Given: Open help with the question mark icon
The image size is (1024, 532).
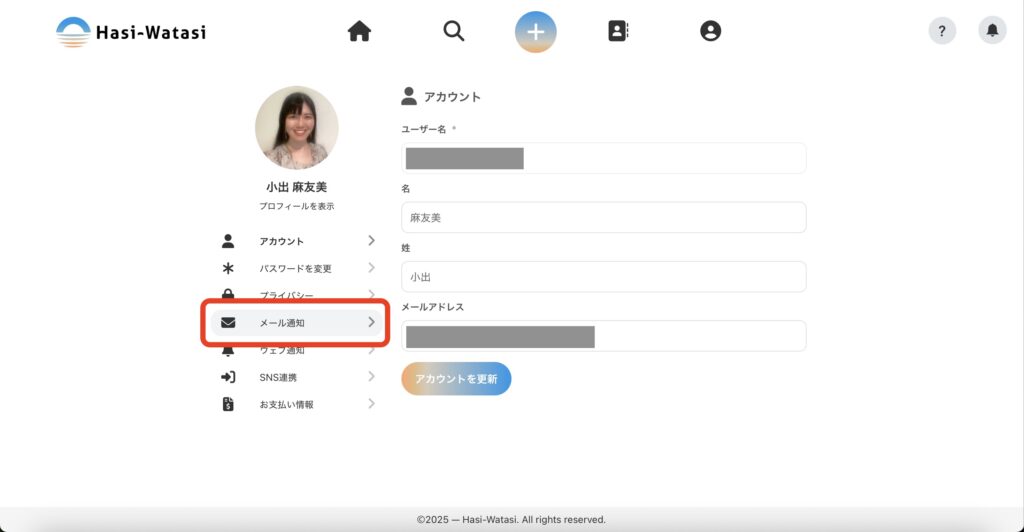Looking at the screenshot, I should click(942, 31).
